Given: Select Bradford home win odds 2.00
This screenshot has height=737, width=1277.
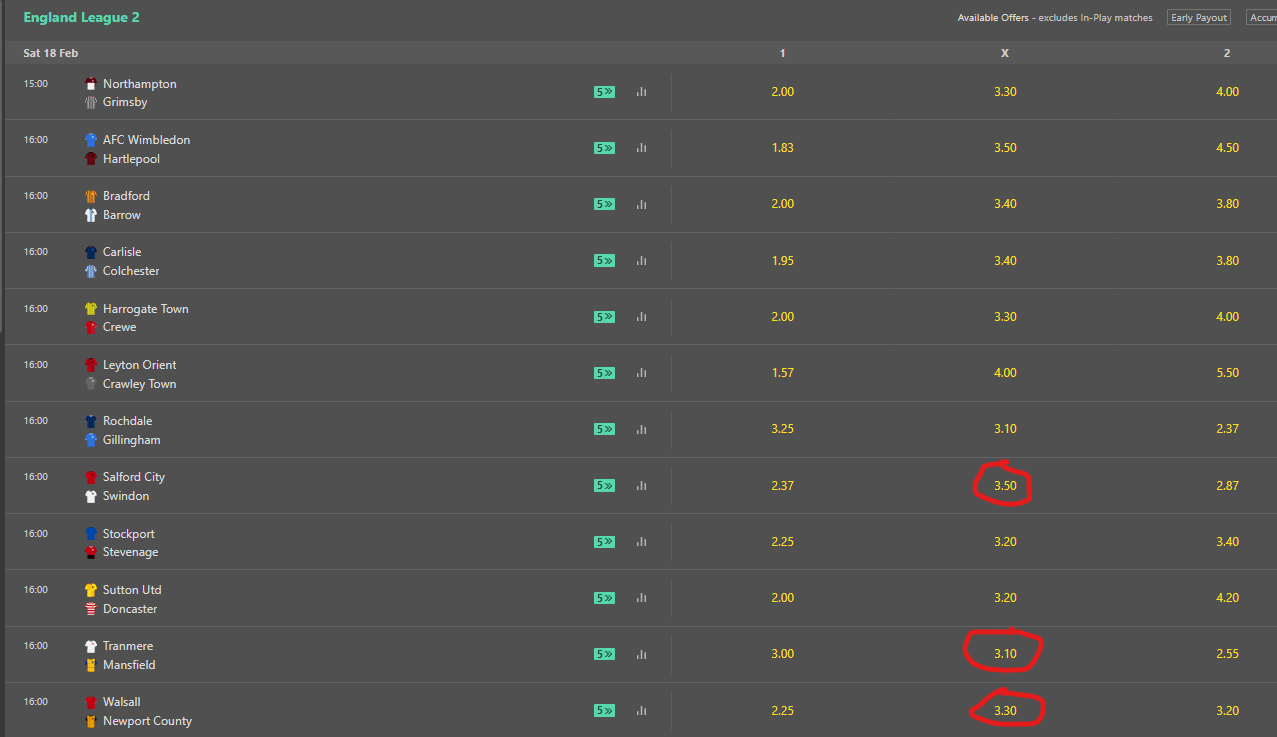Looking at the screenshot, I should point(782,203).
